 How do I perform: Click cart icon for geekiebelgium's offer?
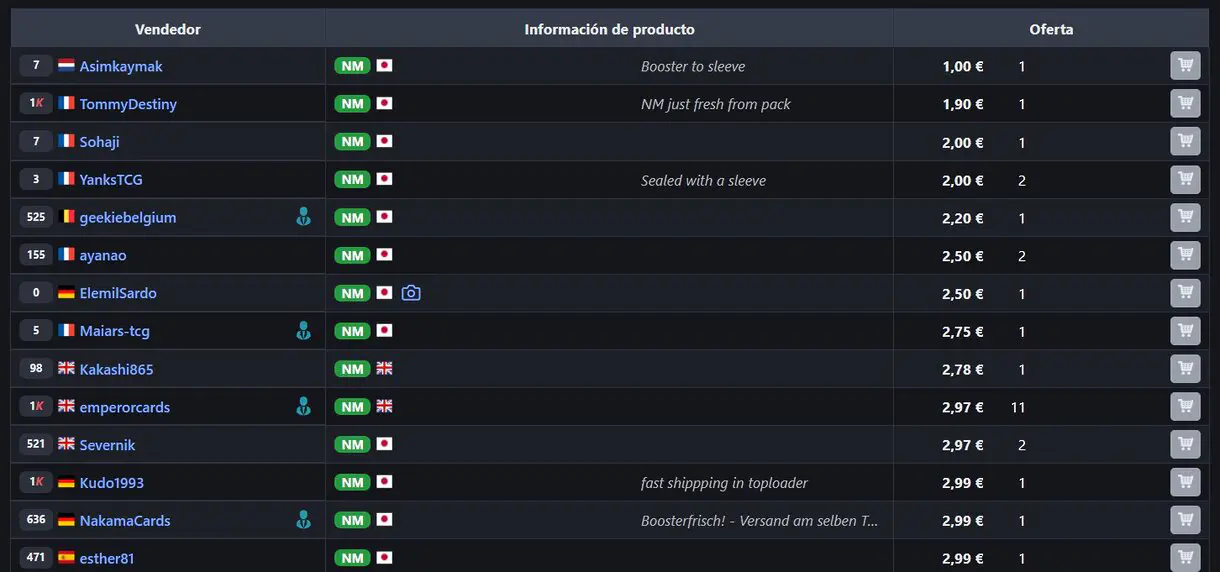click(x=1185, y=218)
